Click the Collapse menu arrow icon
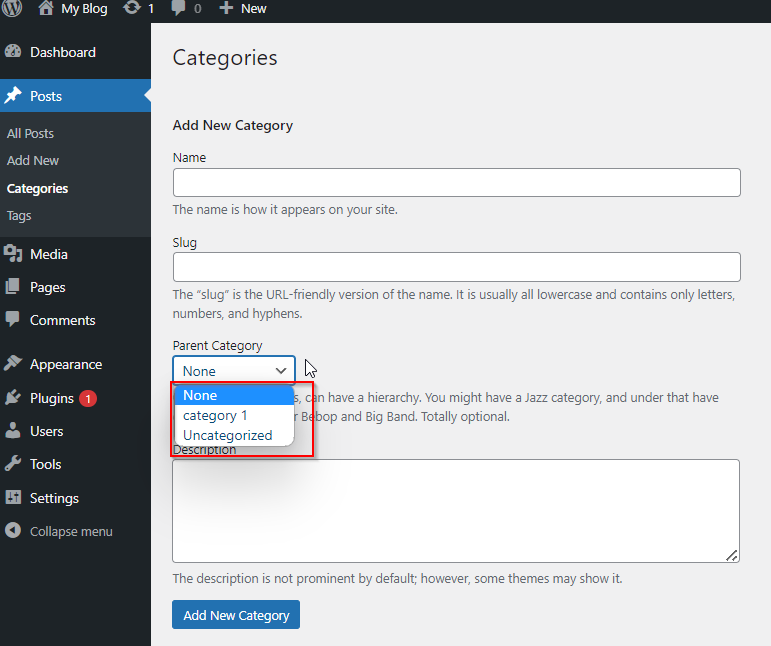Viewport: 771px width, 646px height. tap(13, 530)
